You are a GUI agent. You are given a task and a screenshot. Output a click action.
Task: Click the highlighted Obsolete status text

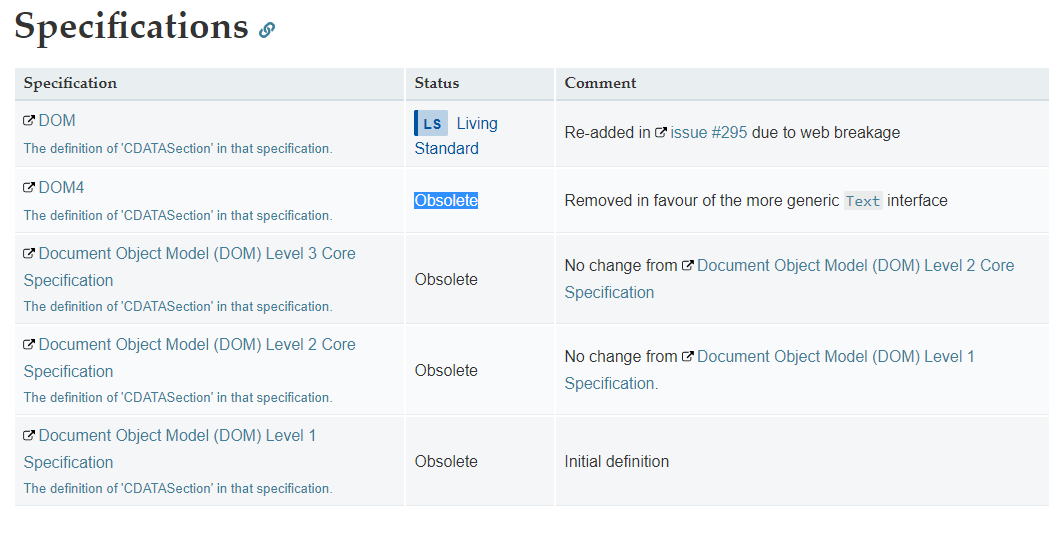[x=446, y=200]
